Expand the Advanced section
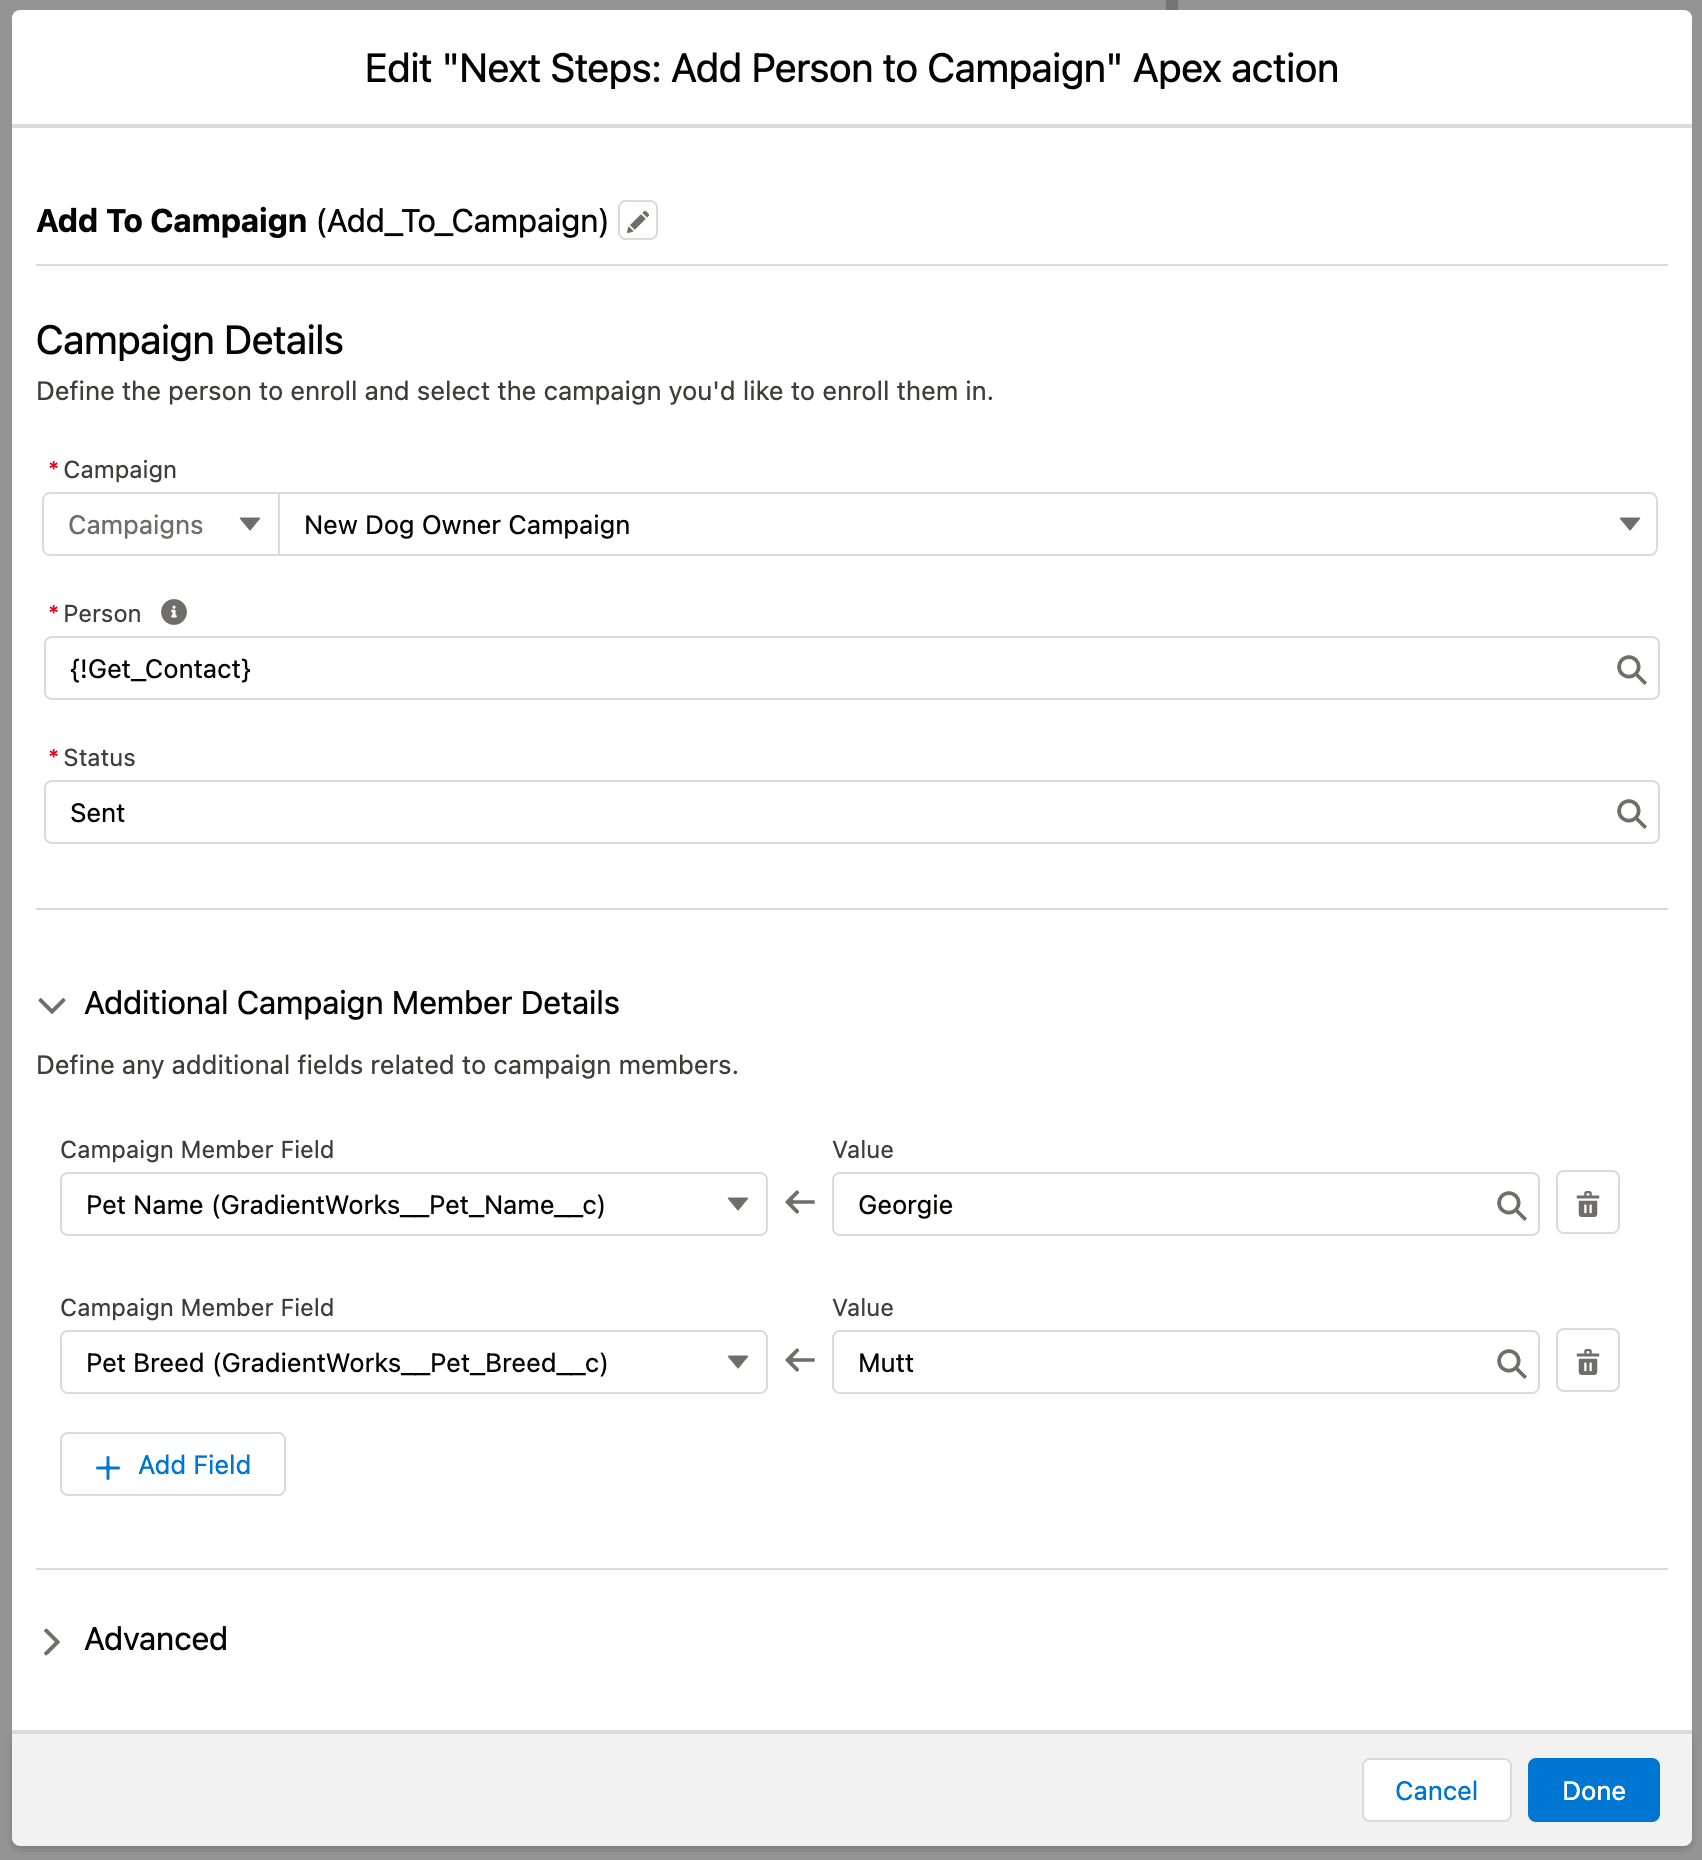The height and width of the screenshot is (1860, 1702). coord(52,1641)
